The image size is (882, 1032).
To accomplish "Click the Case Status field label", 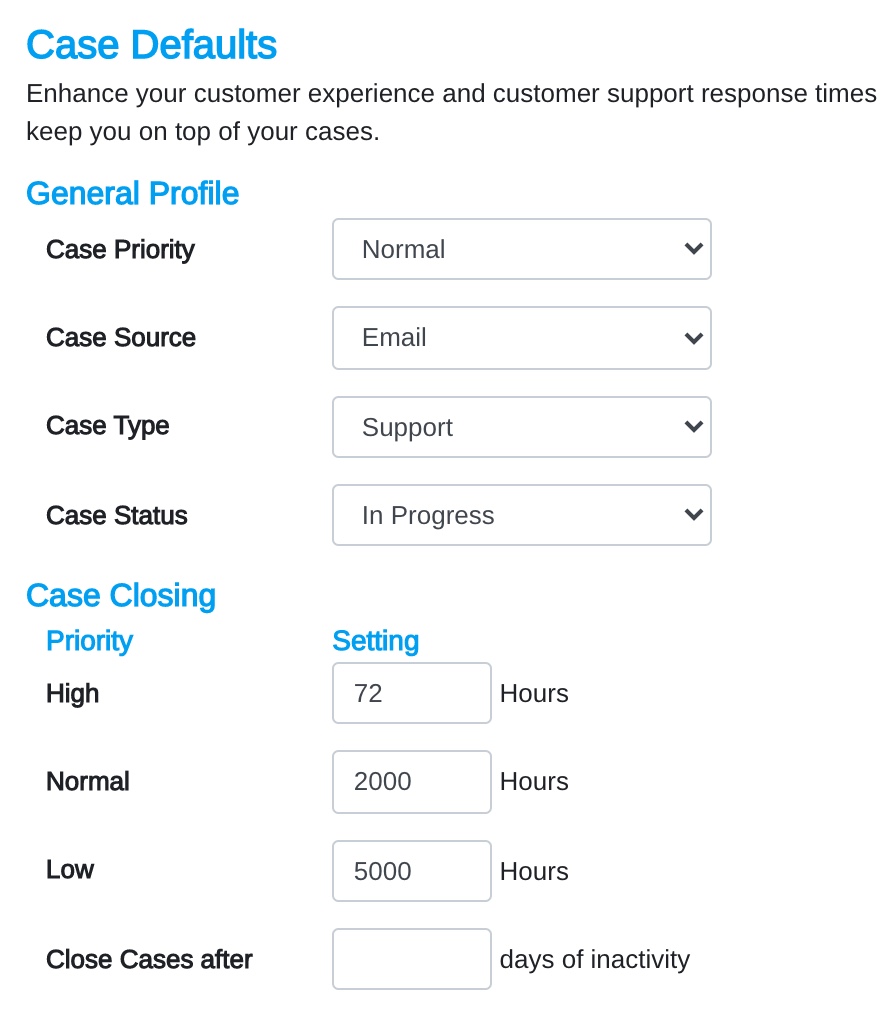I will [x=117, y=515].
